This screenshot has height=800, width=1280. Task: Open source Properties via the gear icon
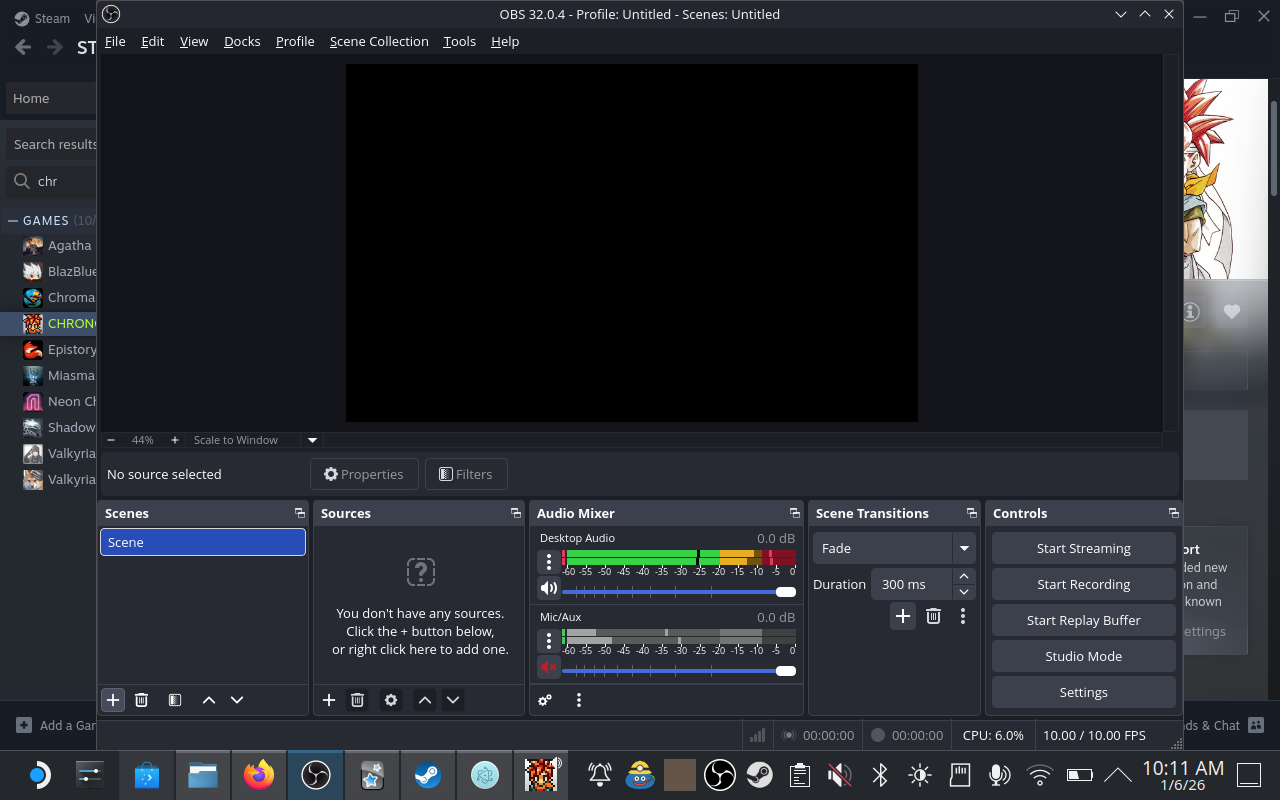pyautogui.click(x=390, y=700)
